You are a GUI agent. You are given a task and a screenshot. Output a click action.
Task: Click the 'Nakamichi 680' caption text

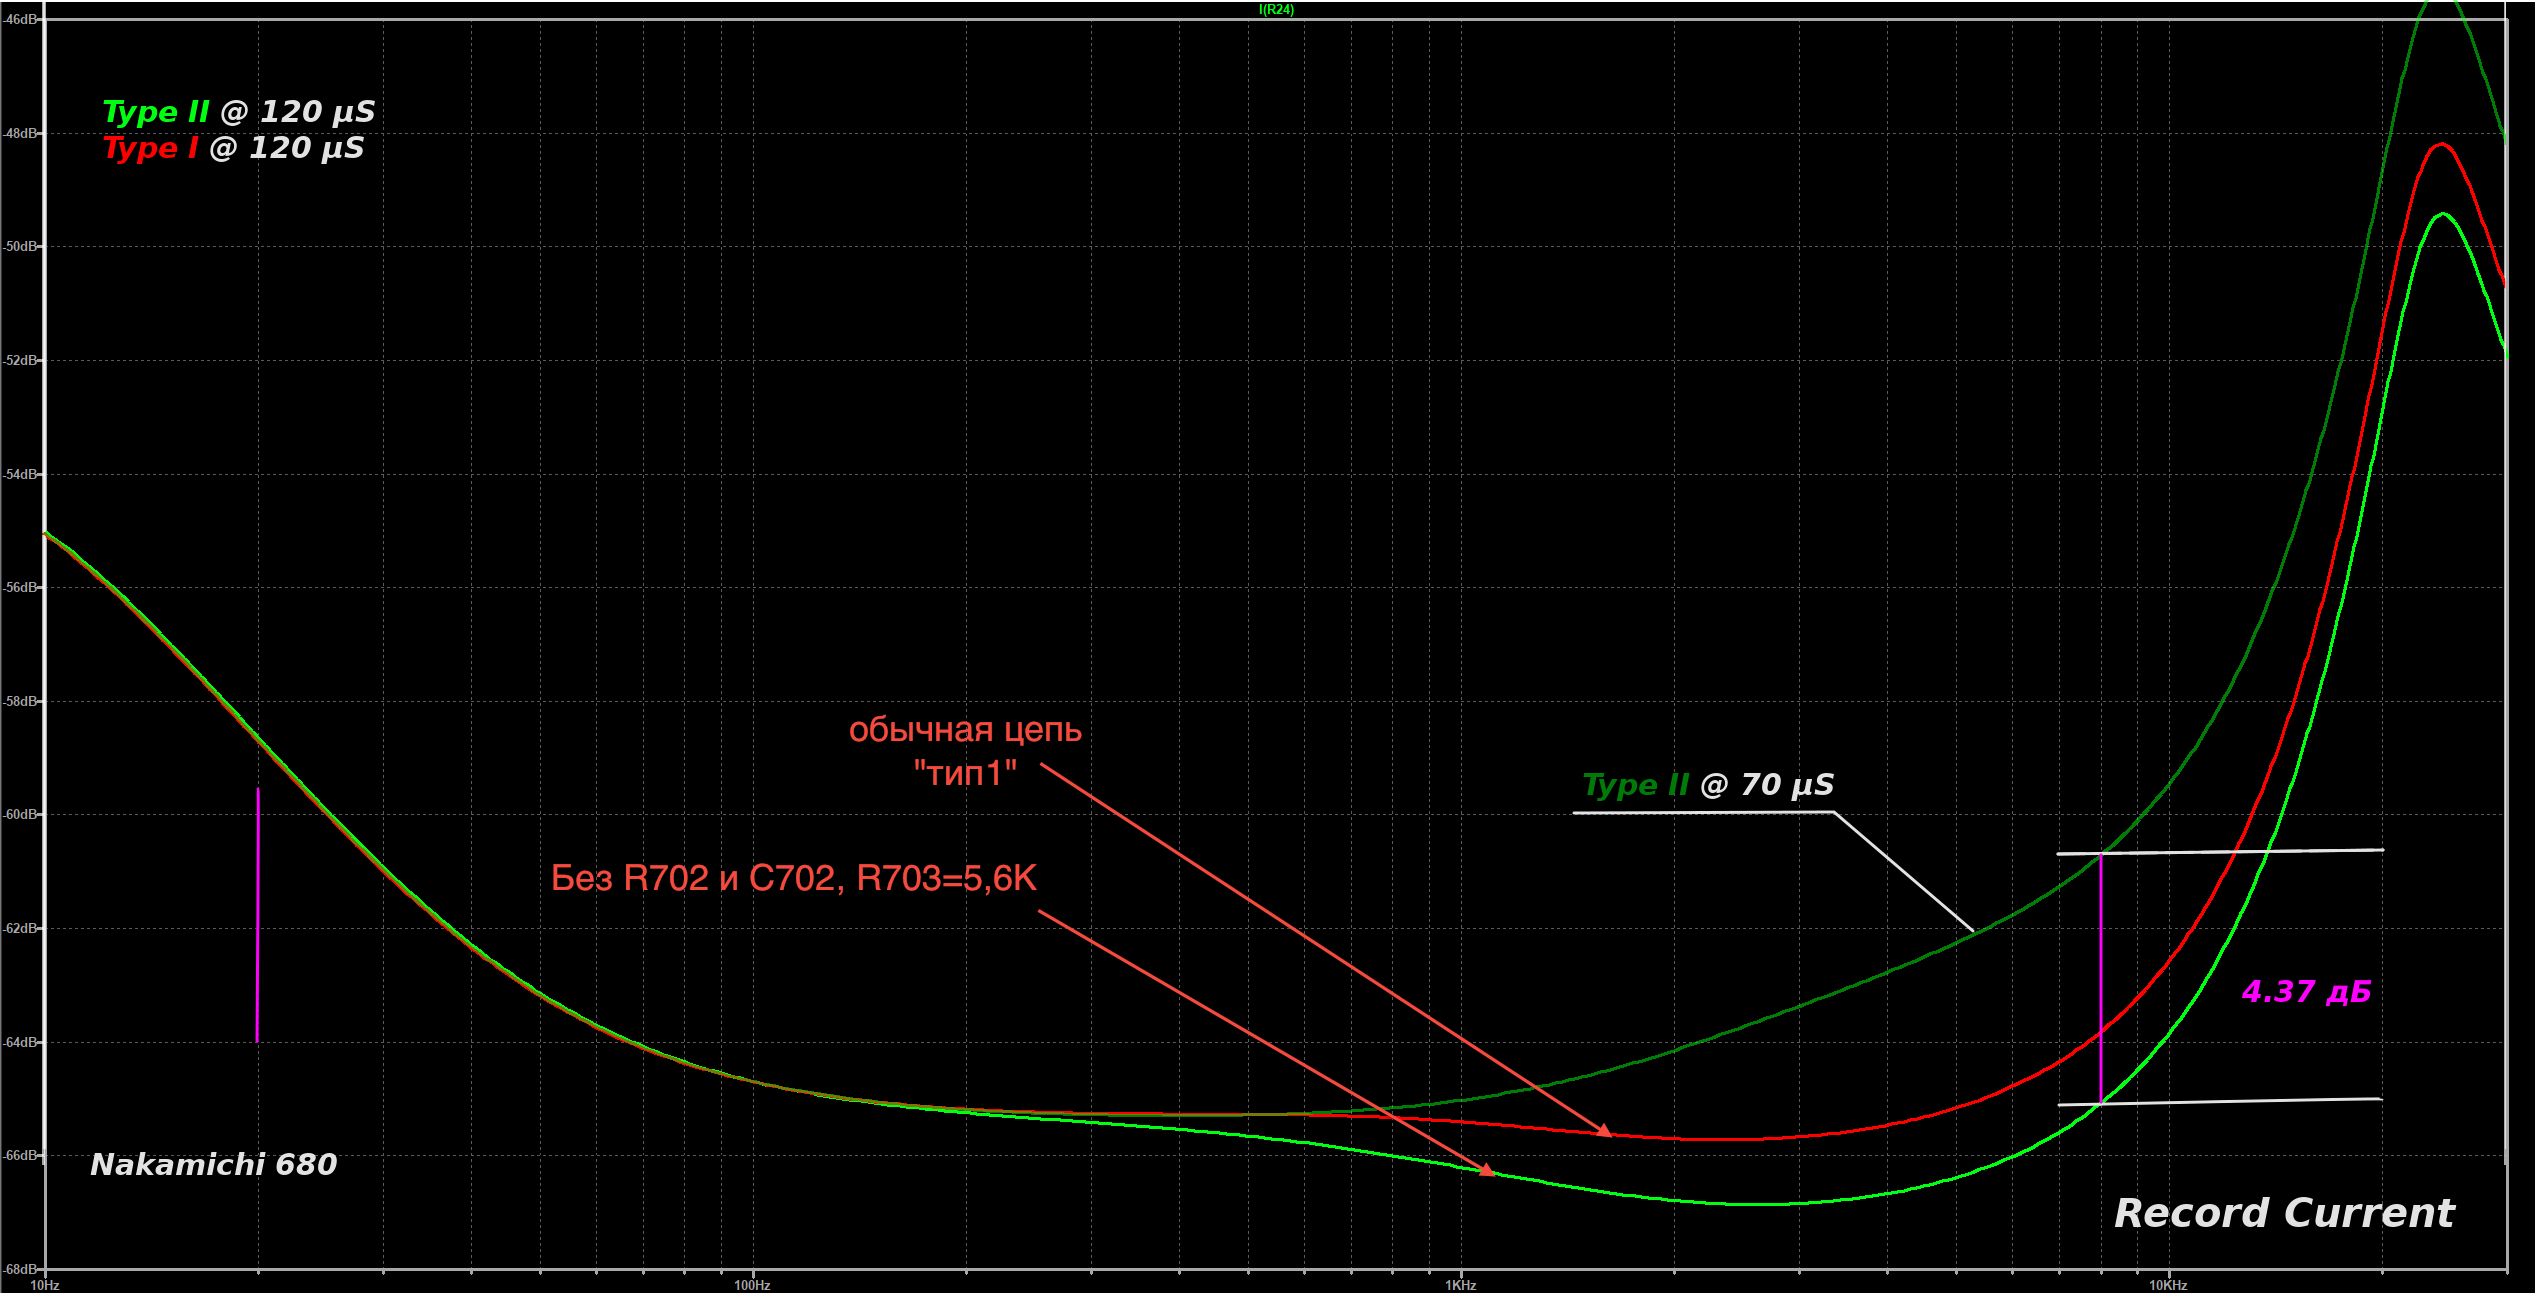click(x=213, y=1164)
